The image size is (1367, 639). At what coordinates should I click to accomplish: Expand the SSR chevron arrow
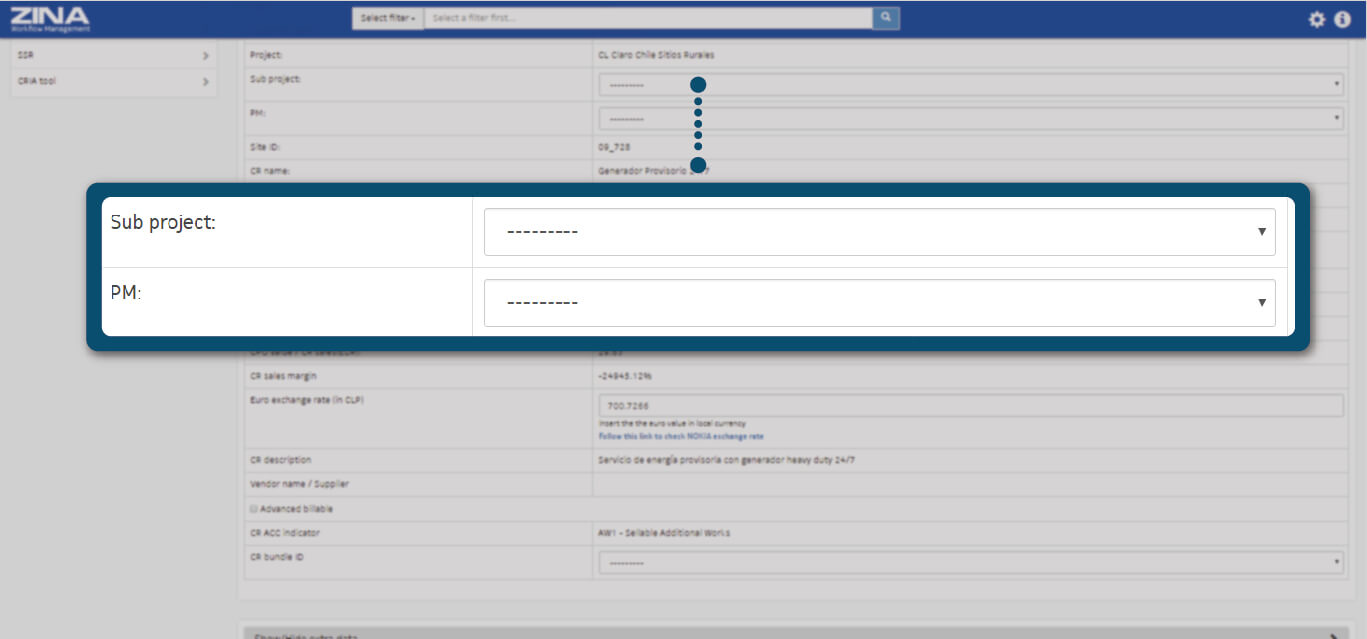coord(205,56)
